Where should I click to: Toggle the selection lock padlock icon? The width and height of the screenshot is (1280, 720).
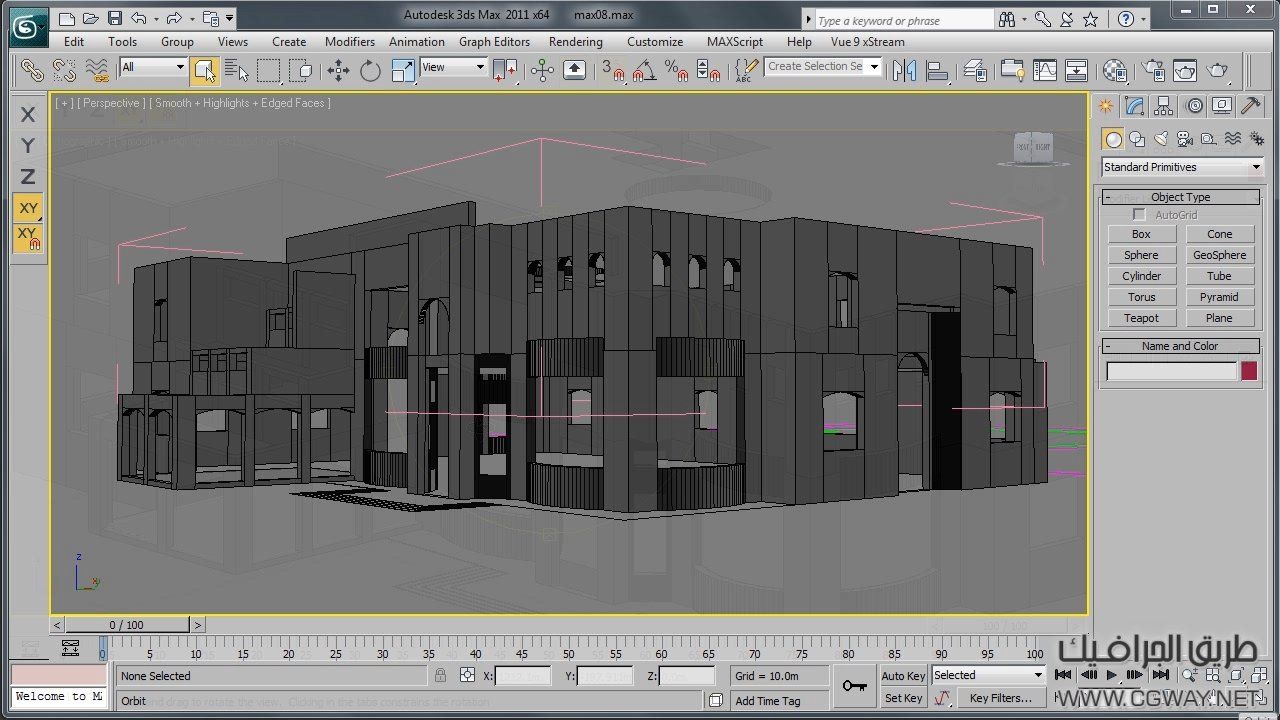point(440,676)
